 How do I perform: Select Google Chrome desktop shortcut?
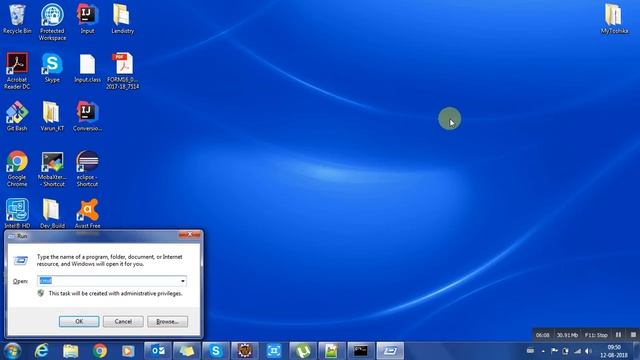coord(17,169)
